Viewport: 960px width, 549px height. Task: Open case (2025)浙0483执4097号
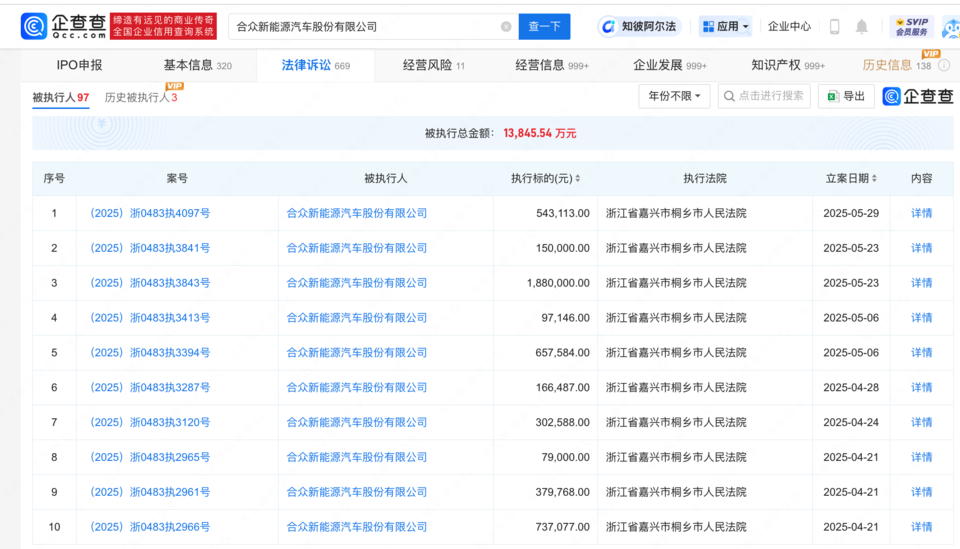[150, 213]
